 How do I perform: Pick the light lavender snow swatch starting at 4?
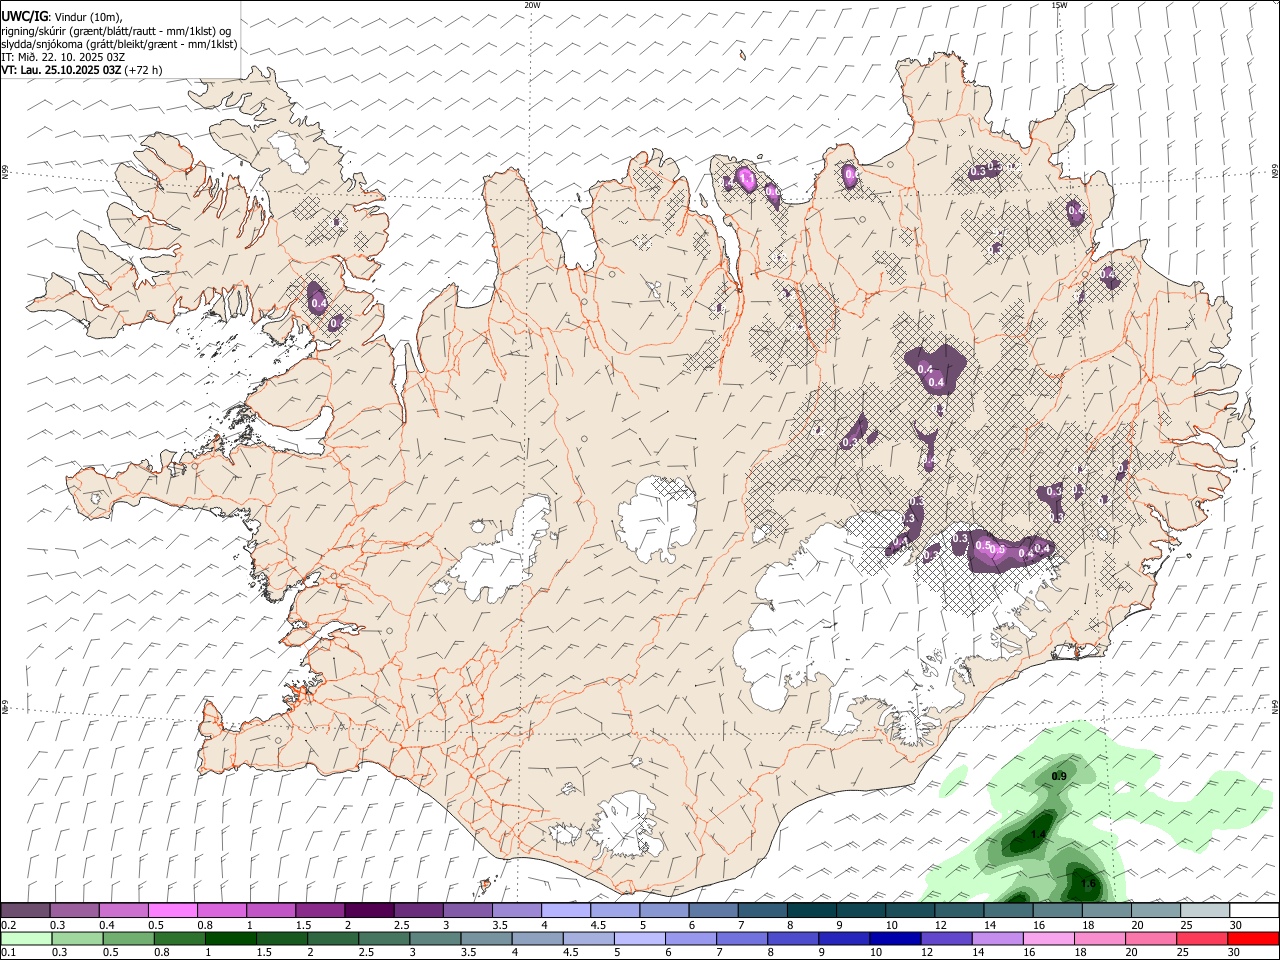coord(566,911)
